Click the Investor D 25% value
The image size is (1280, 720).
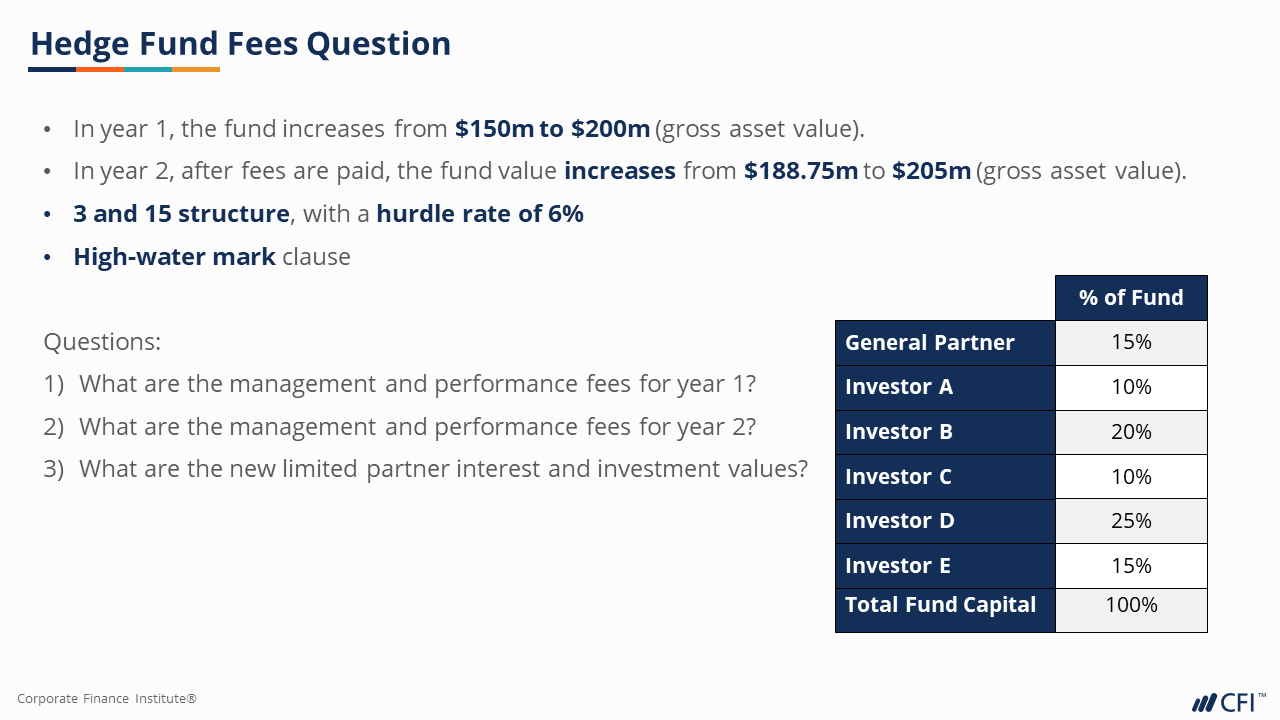tap(1131, 521)
